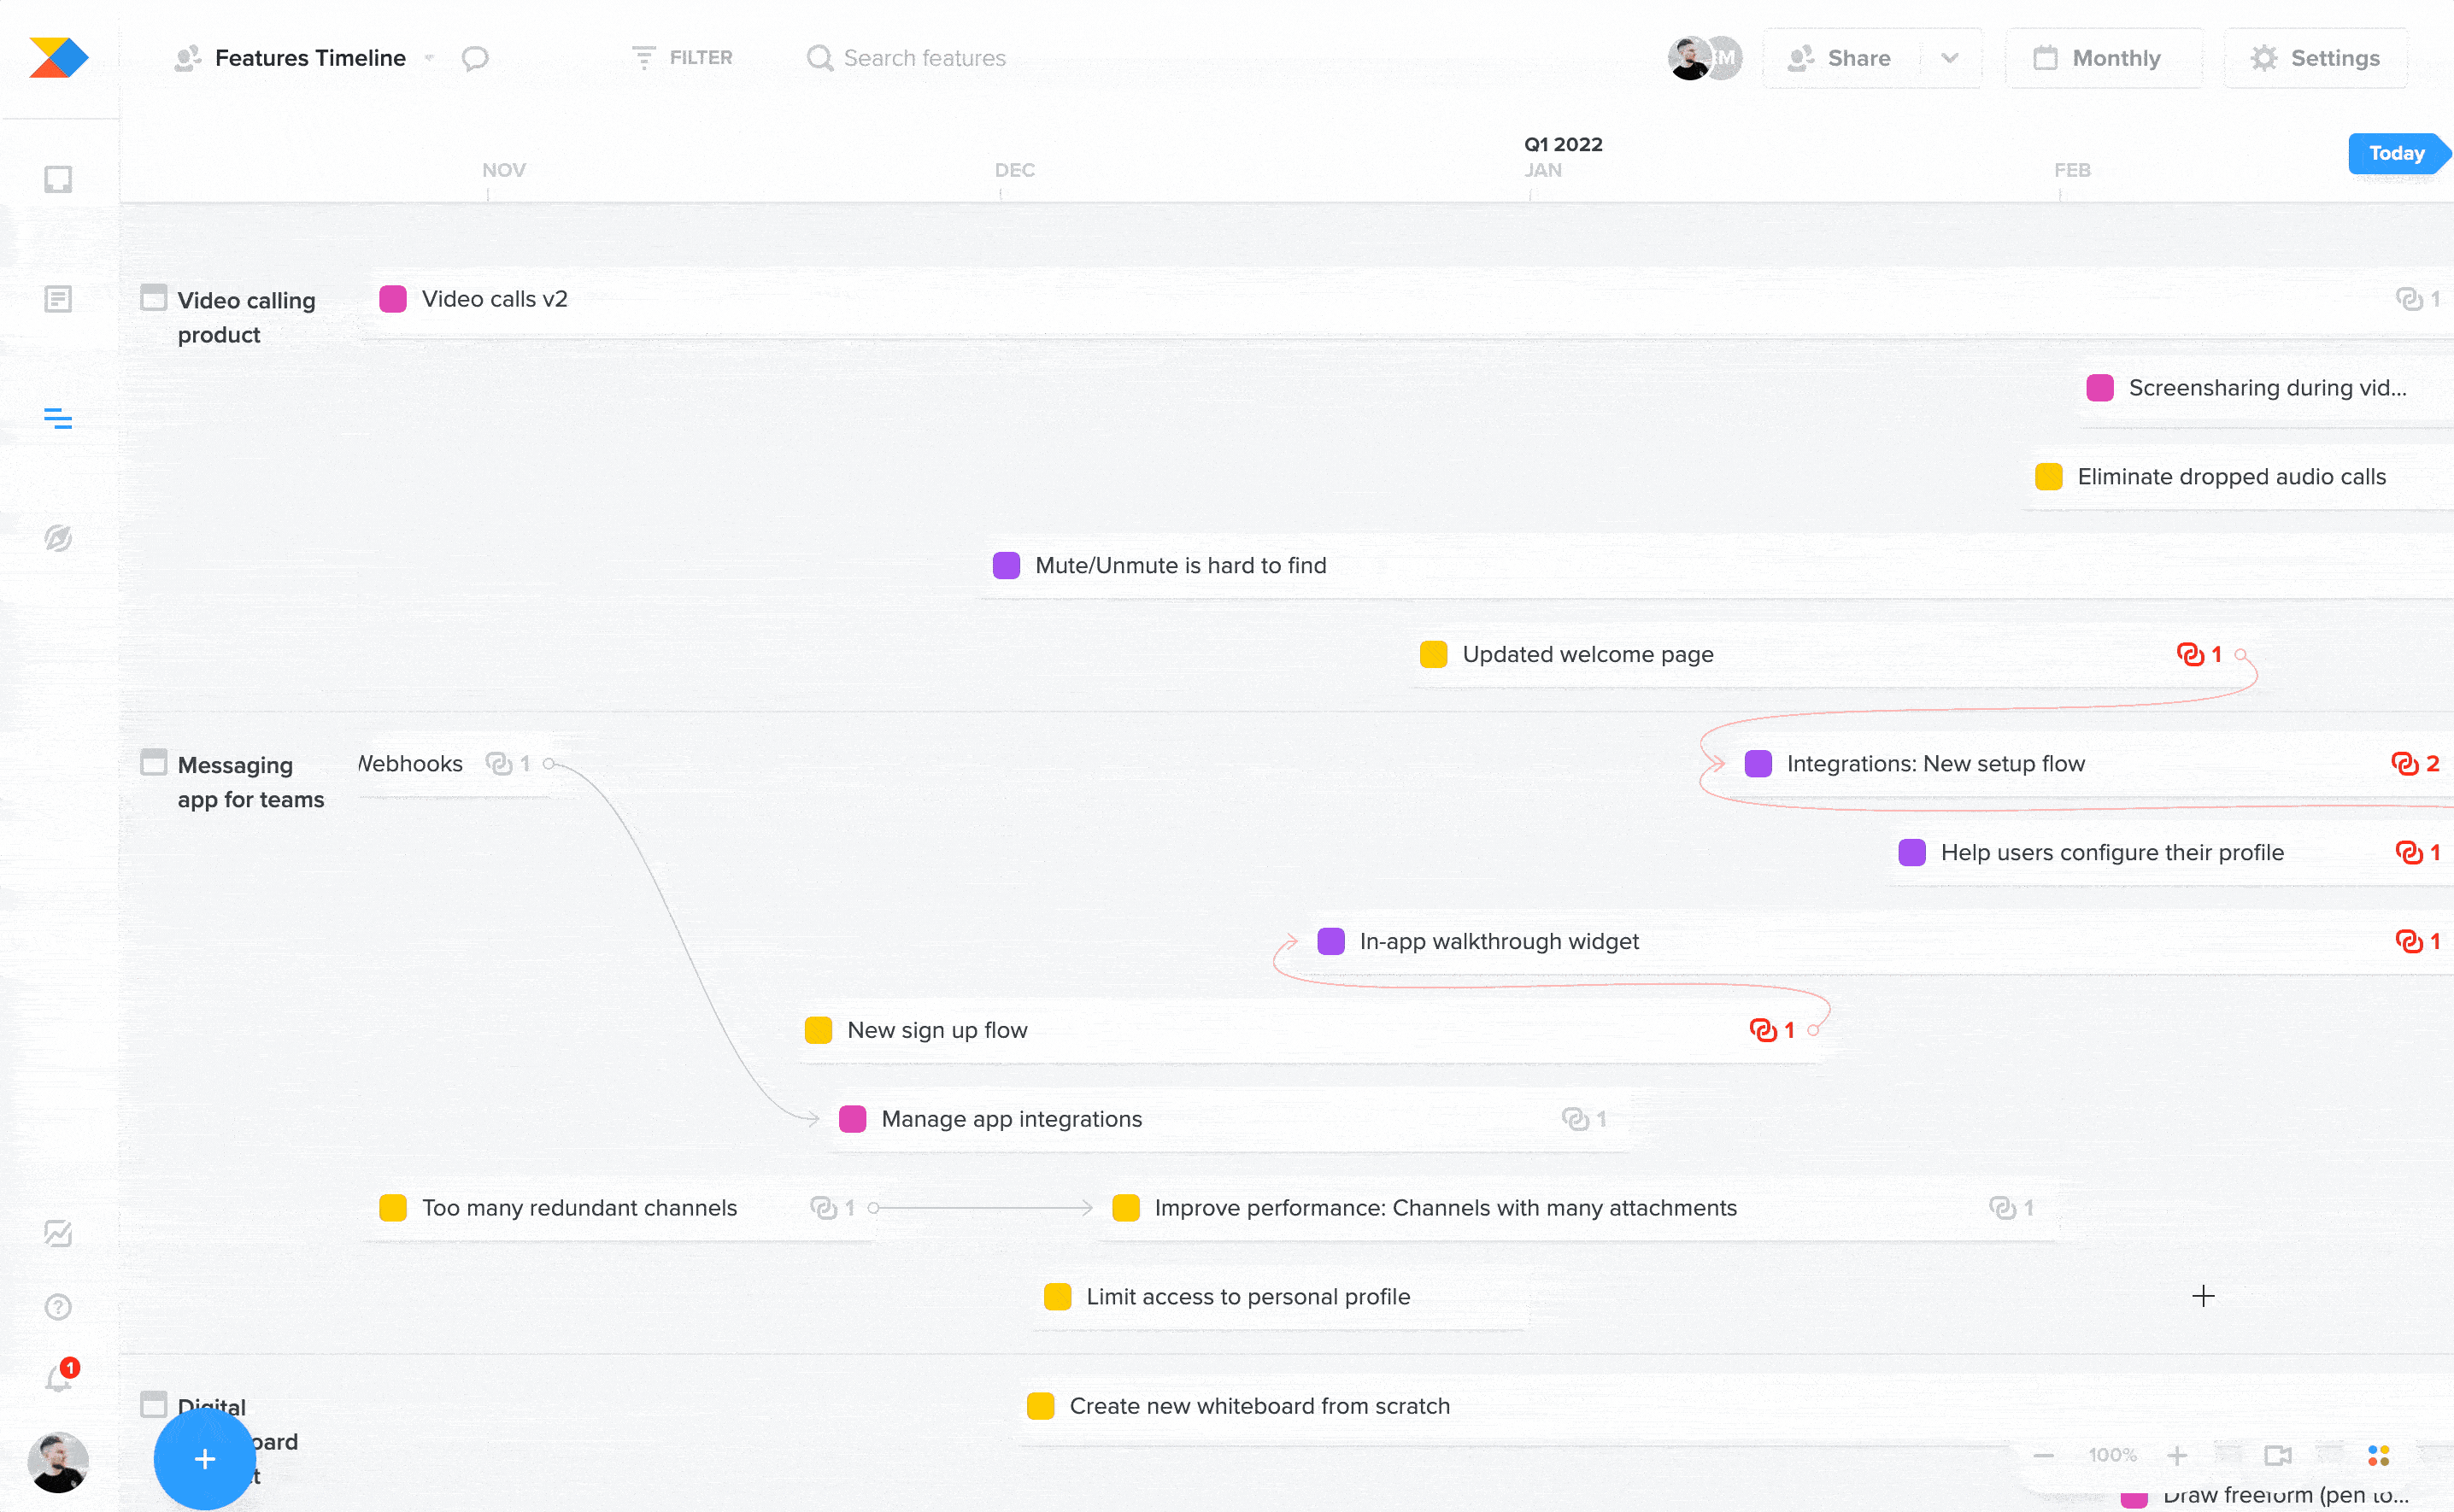Open the notifications bell icon

58,1378
